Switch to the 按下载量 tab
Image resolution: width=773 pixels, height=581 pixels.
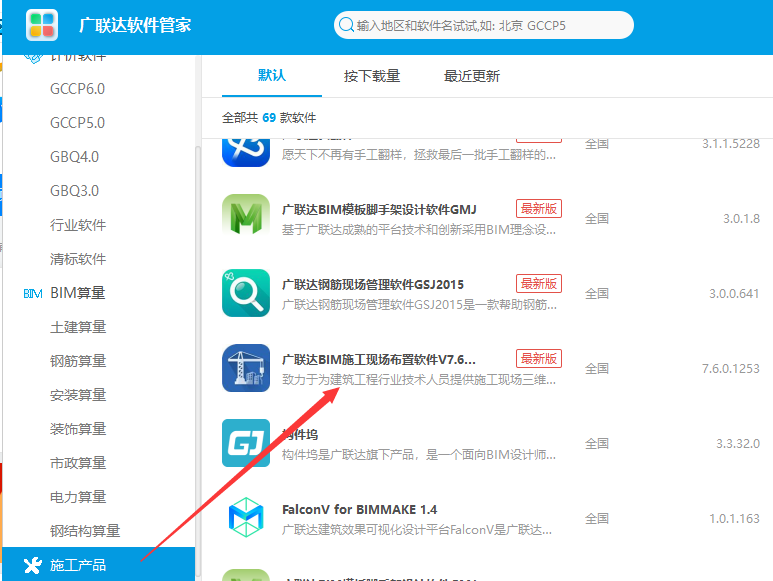point(372,76)
